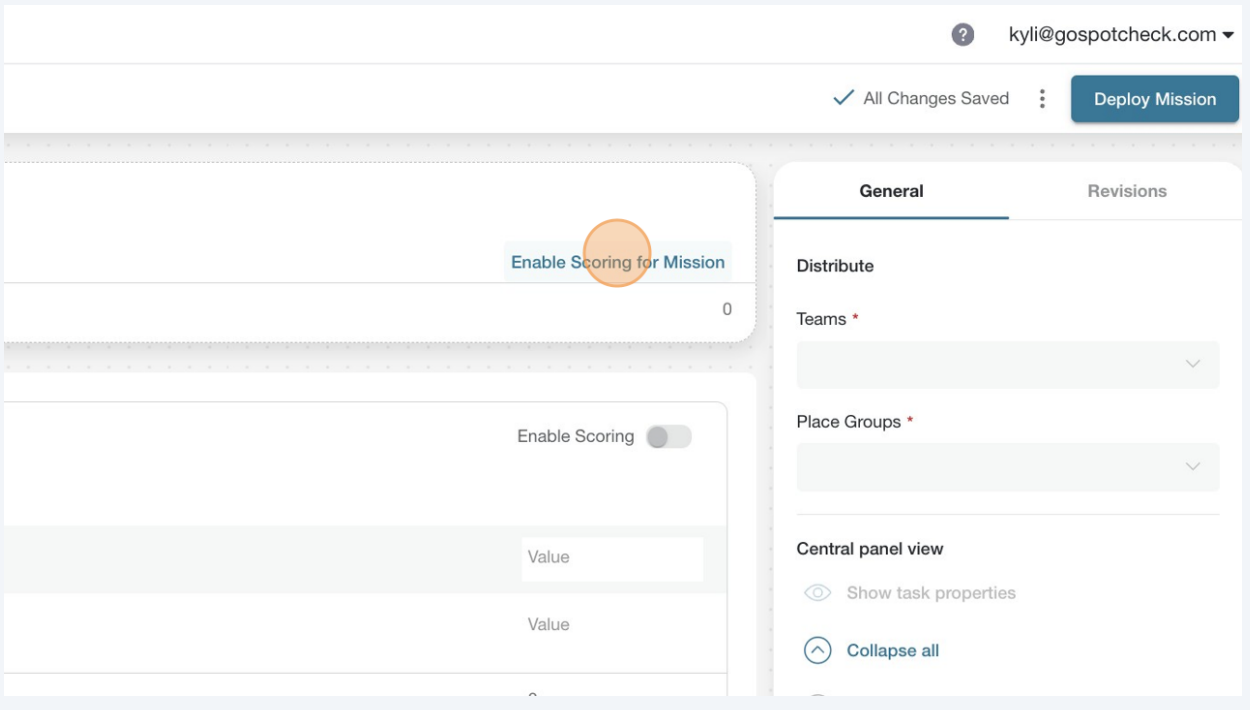
Task: Click the second Value text below
Action: pyautogui.click(x=548, y=624)
